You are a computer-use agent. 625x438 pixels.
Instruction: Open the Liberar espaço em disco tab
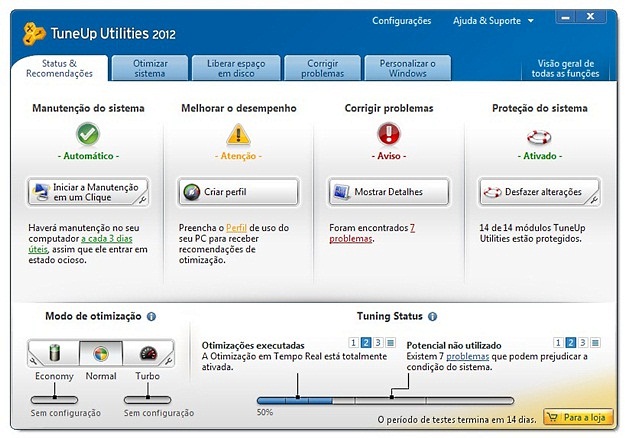[x=236, y=68]
